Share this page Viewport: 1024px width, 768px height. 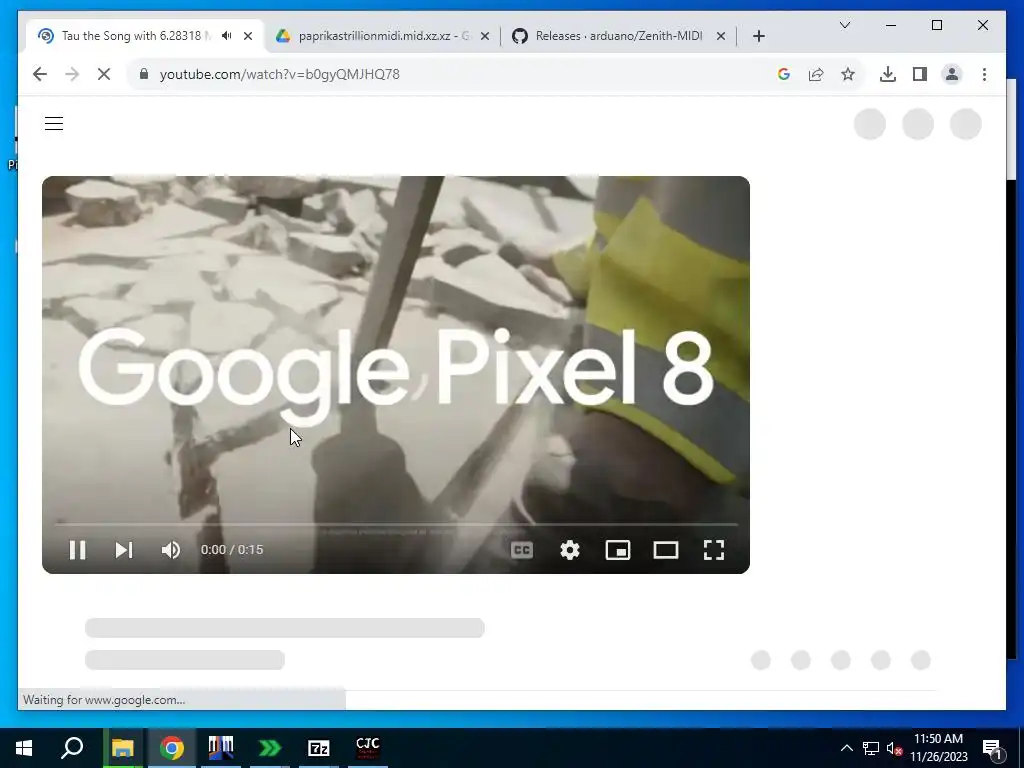[816, 74]
